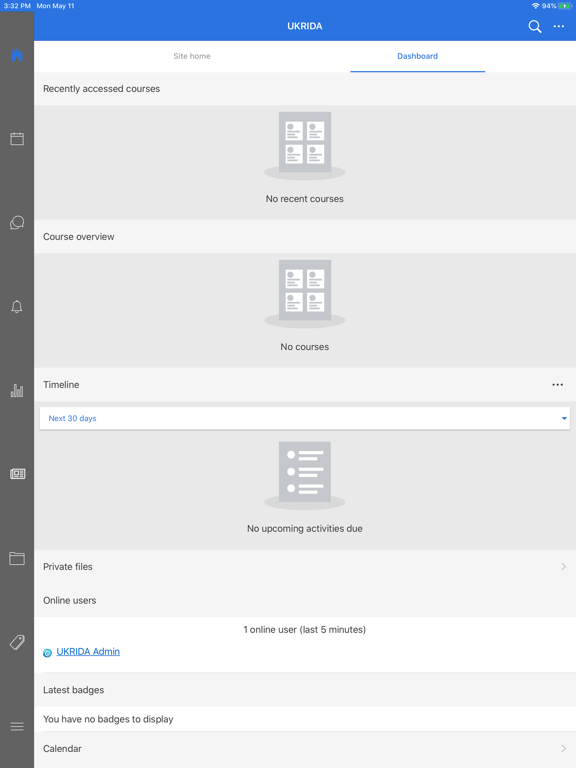576x768 pixels.
Task: Switch to Site home tab
Action: coord(192,56)
